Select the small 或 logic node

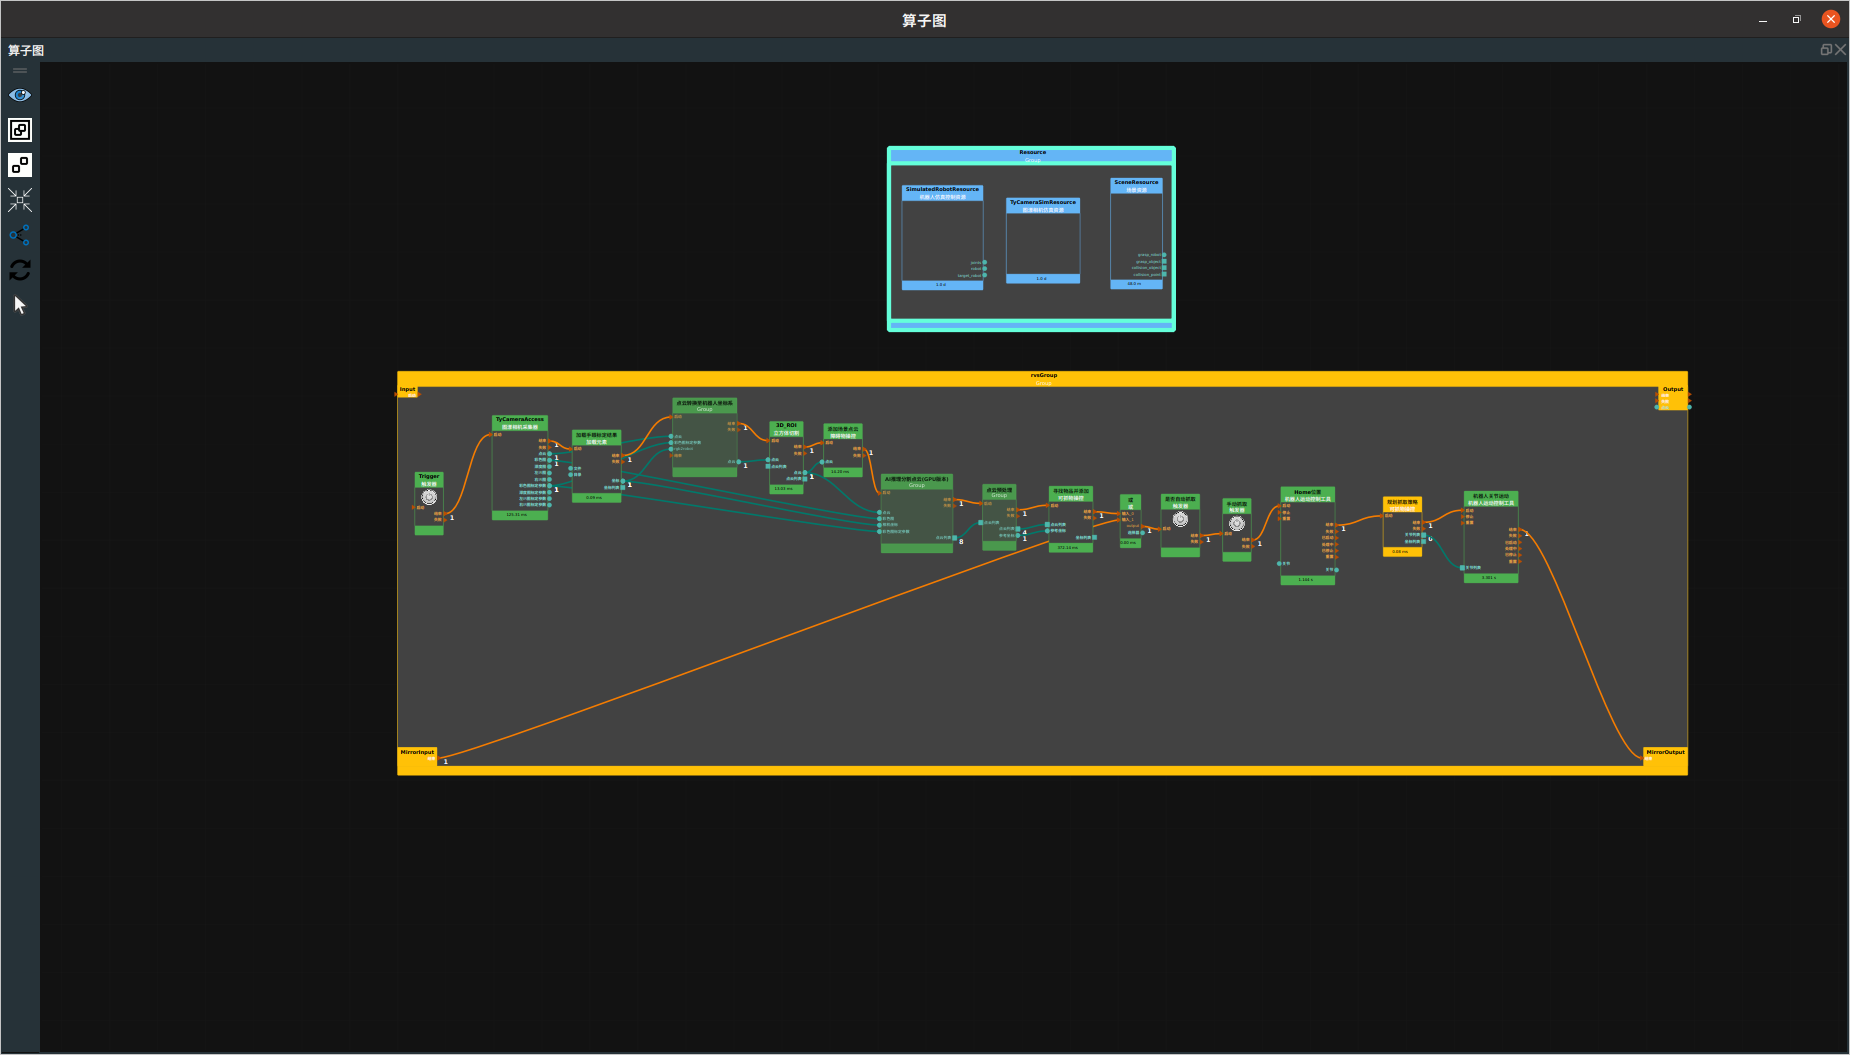(1130, 520)
